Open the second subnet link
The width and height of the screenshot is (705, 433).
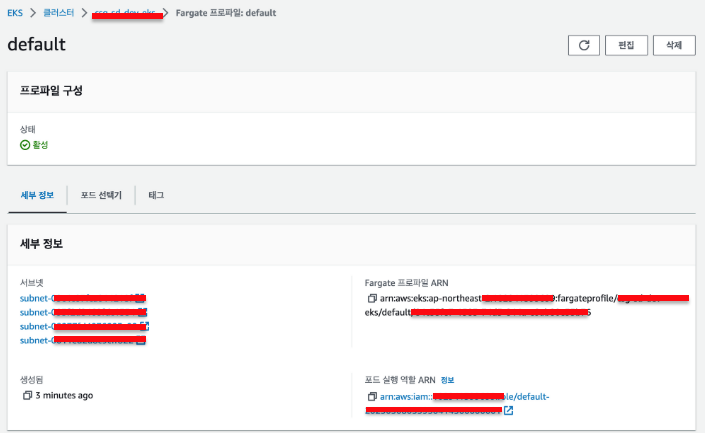pyautogui.click(x=83, y=312)
